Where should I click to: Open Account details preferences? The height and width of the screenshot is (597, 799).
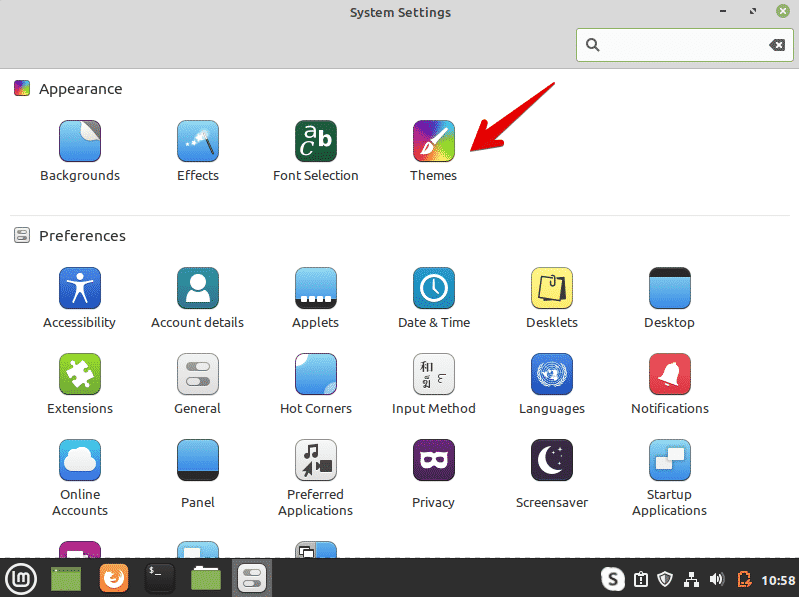[x=198, y=298]
